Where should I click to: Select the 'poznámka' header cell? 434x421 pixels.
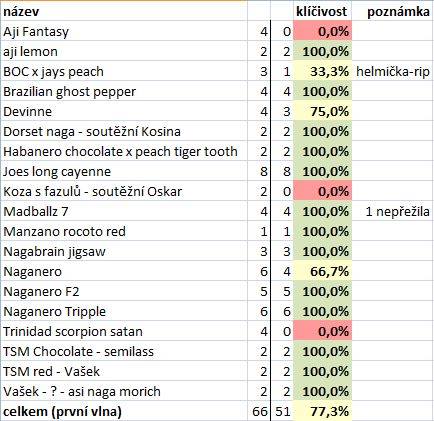[x=393, y=11]
